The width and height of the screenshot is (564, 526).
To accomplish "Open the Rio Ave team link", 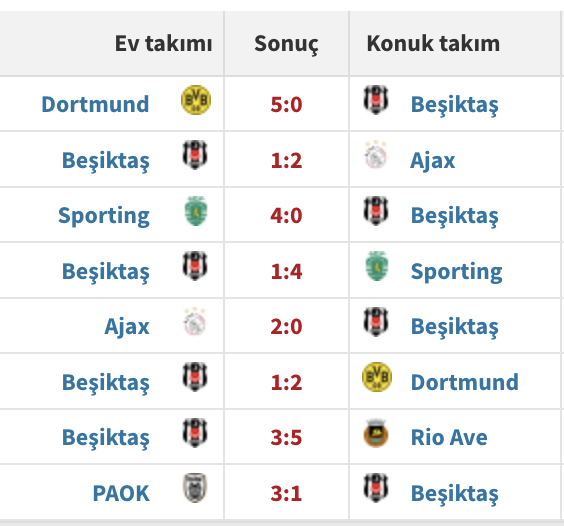I will (449, 437).
